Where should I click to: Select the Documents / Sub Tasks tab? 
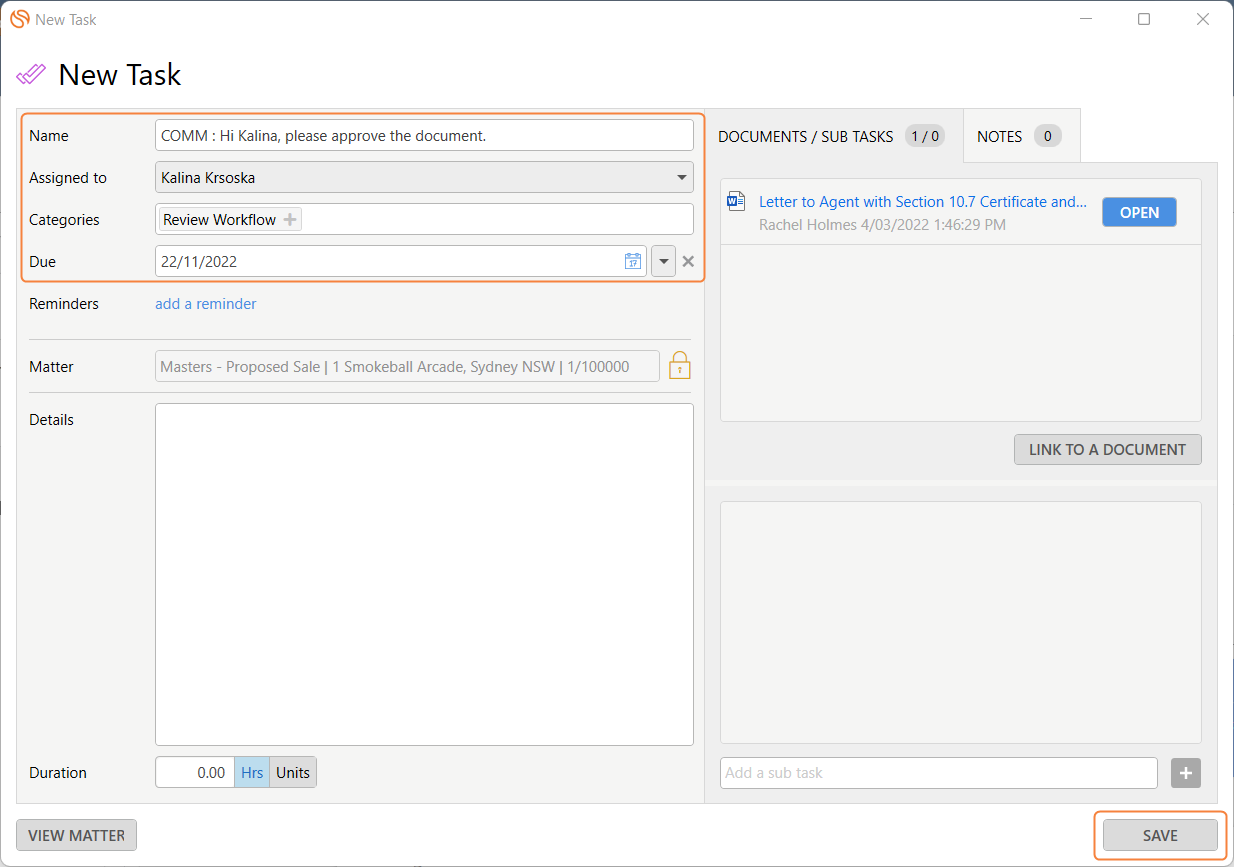[831, 136]
